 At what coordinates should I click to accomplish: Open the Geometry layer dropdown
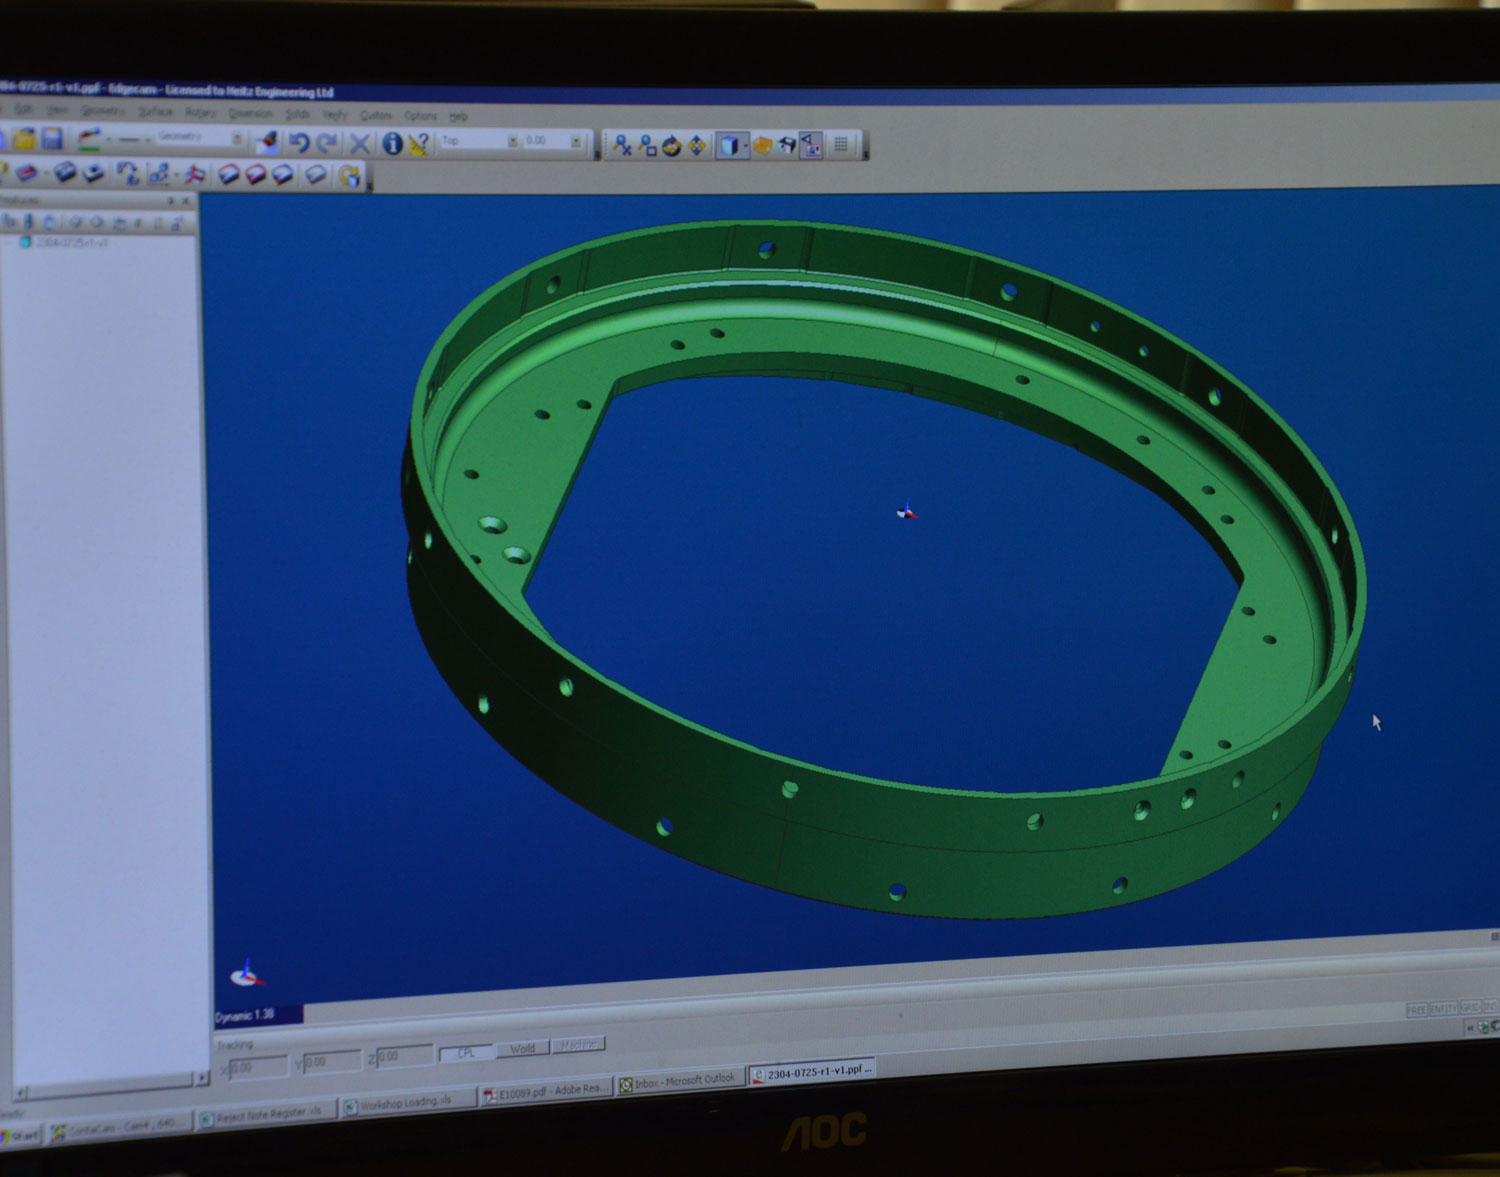[199, 137]
